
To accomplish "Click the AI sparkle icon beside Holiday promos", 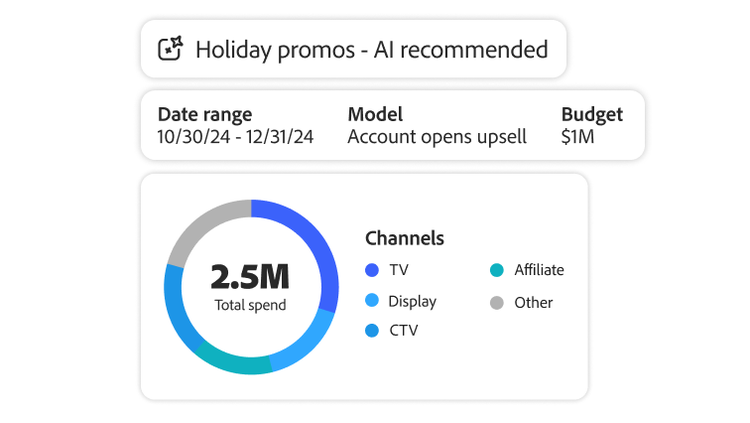I will click(170, 48).
